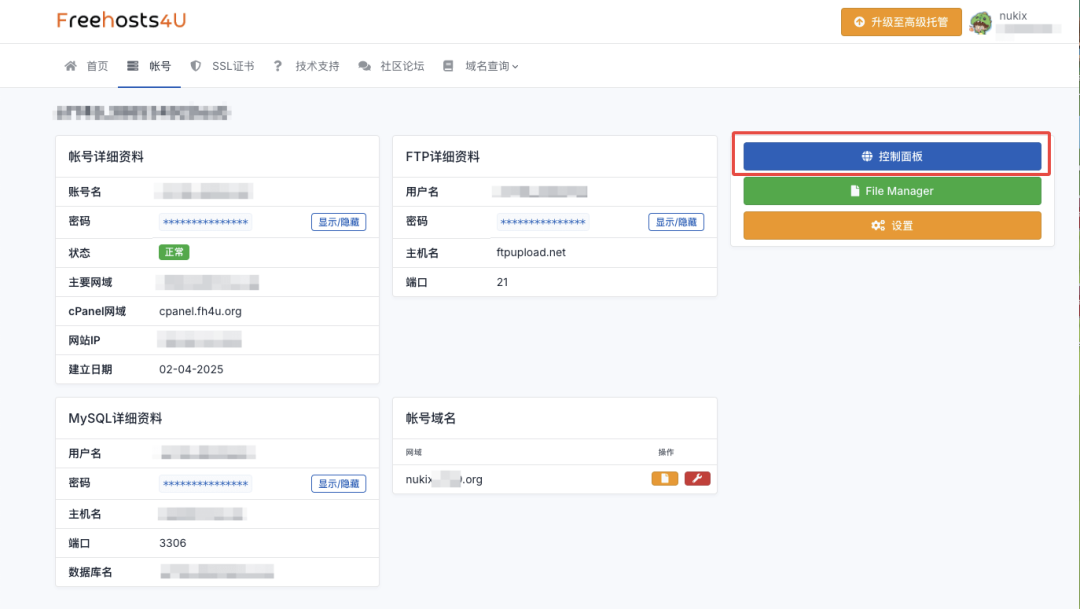Open the 社区论坛 tab
The height and width of the screenshot is (609, 1080).
pos(391,66)
